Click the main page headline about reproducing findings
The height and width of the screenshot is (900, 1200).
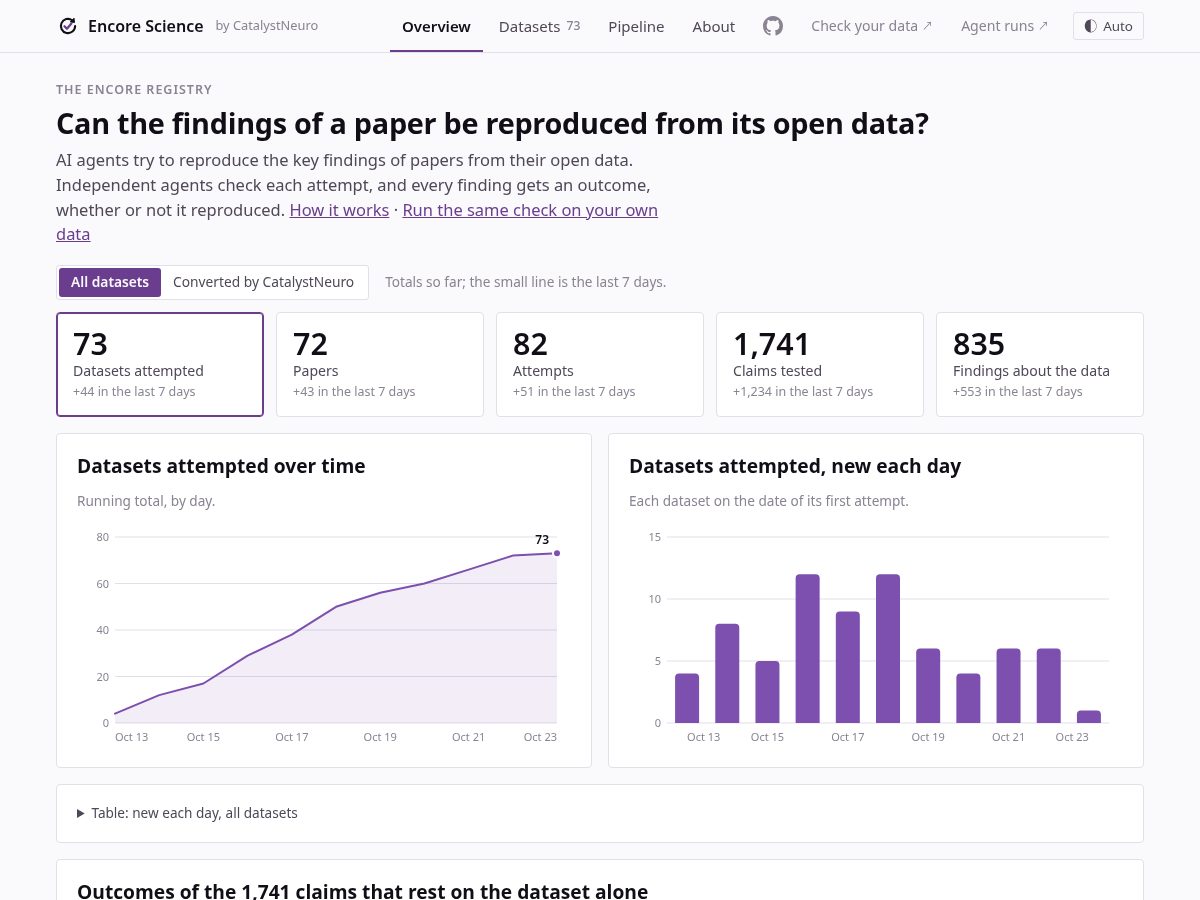492,124
